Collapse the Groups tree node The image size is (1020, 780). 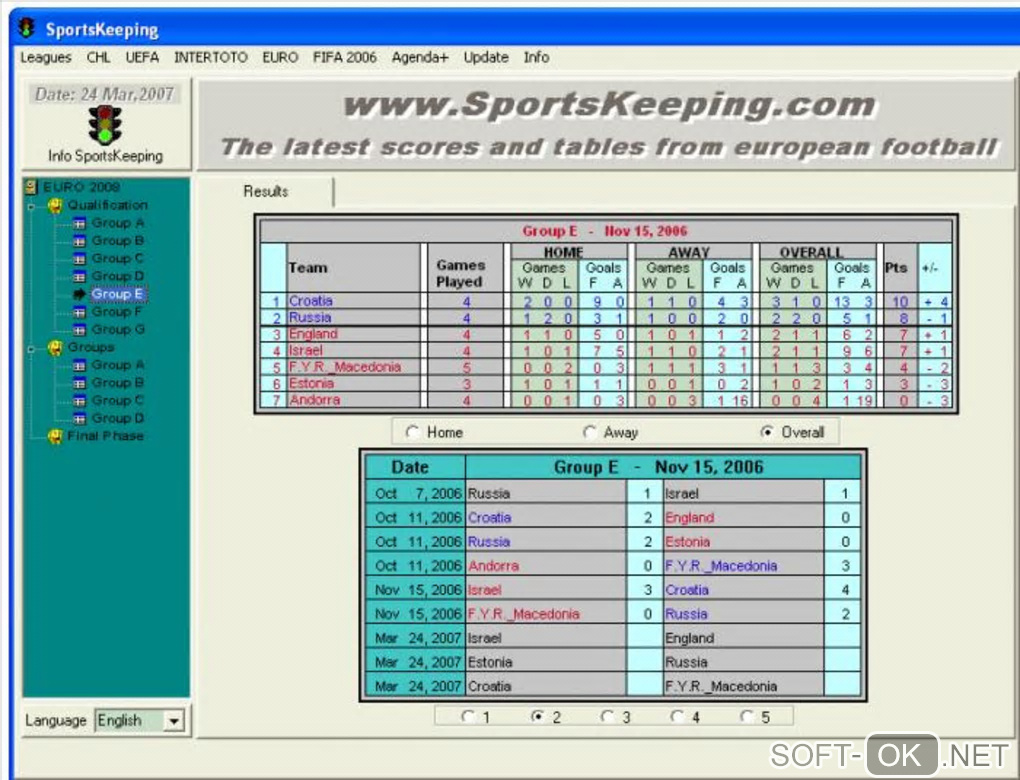tap(31, 348)
